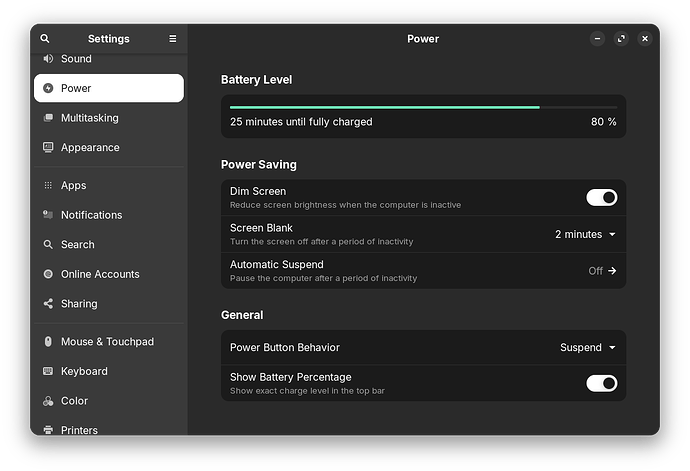The width and height of the screenshot is (690, 471).
Task: Open the hamburger menu in Settings sidebar
Action: [172, 39]
